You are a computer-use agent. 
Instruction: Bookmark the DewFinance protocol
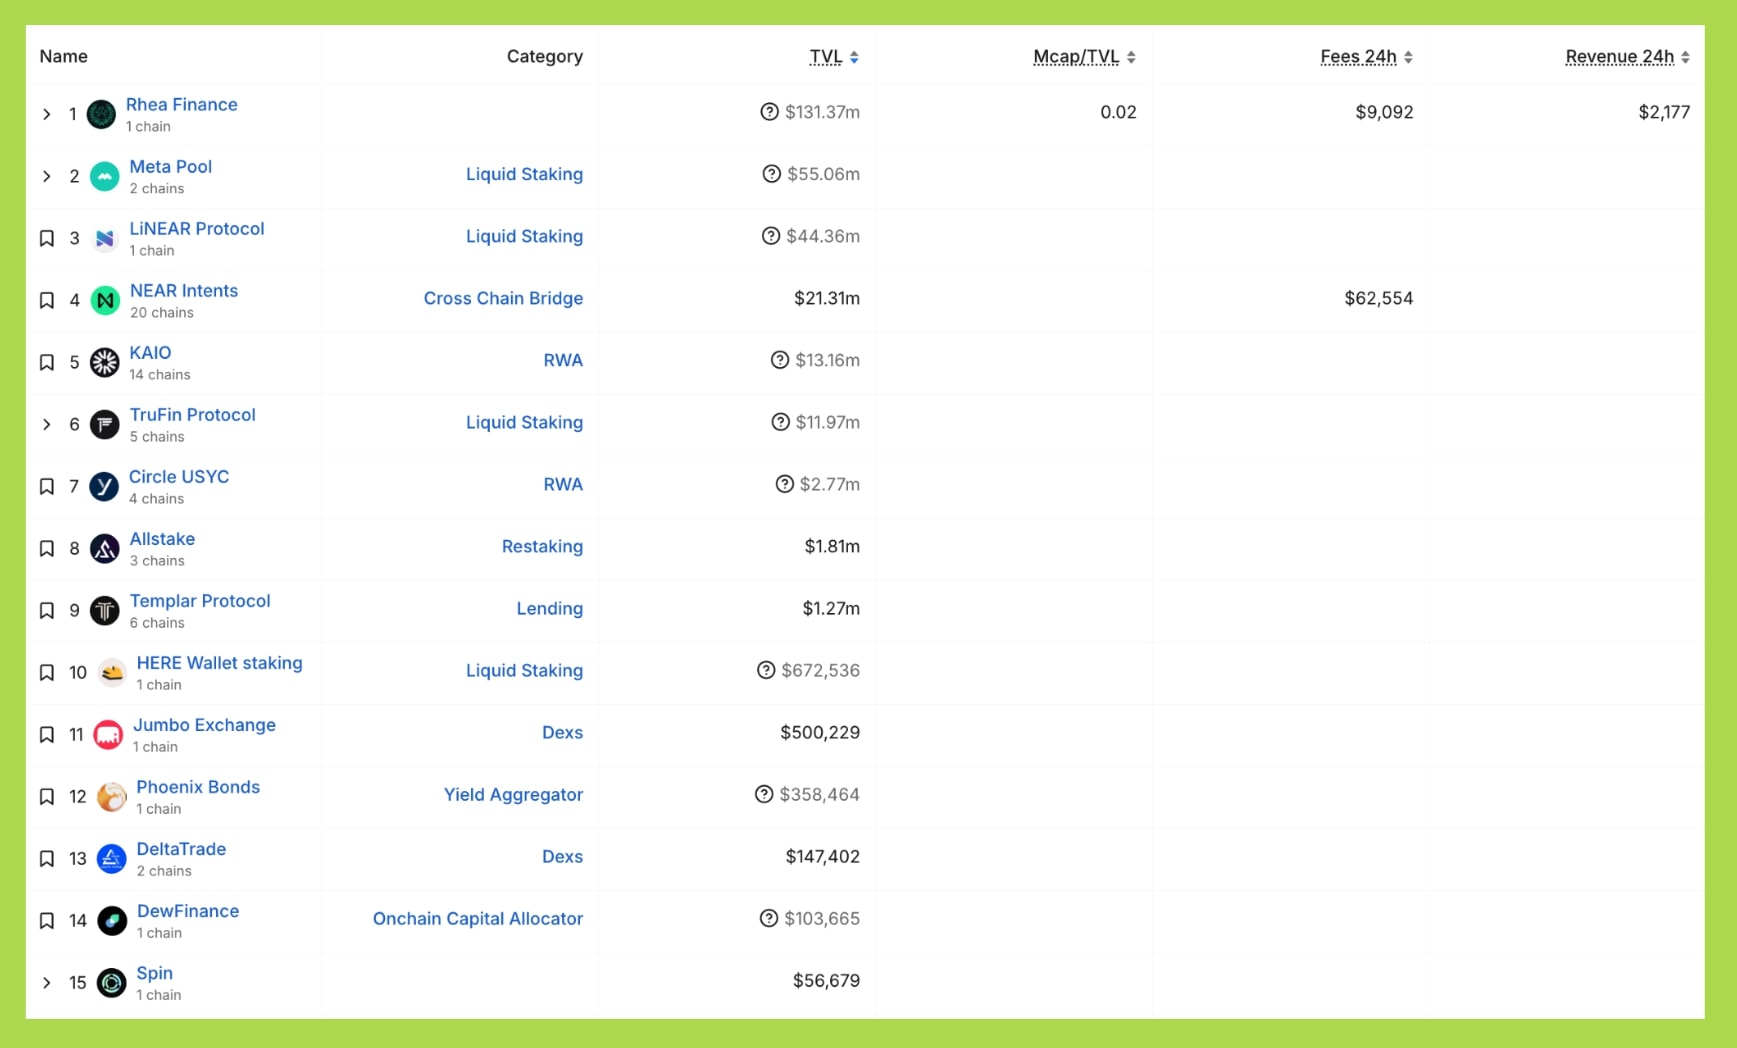[47, 920]
